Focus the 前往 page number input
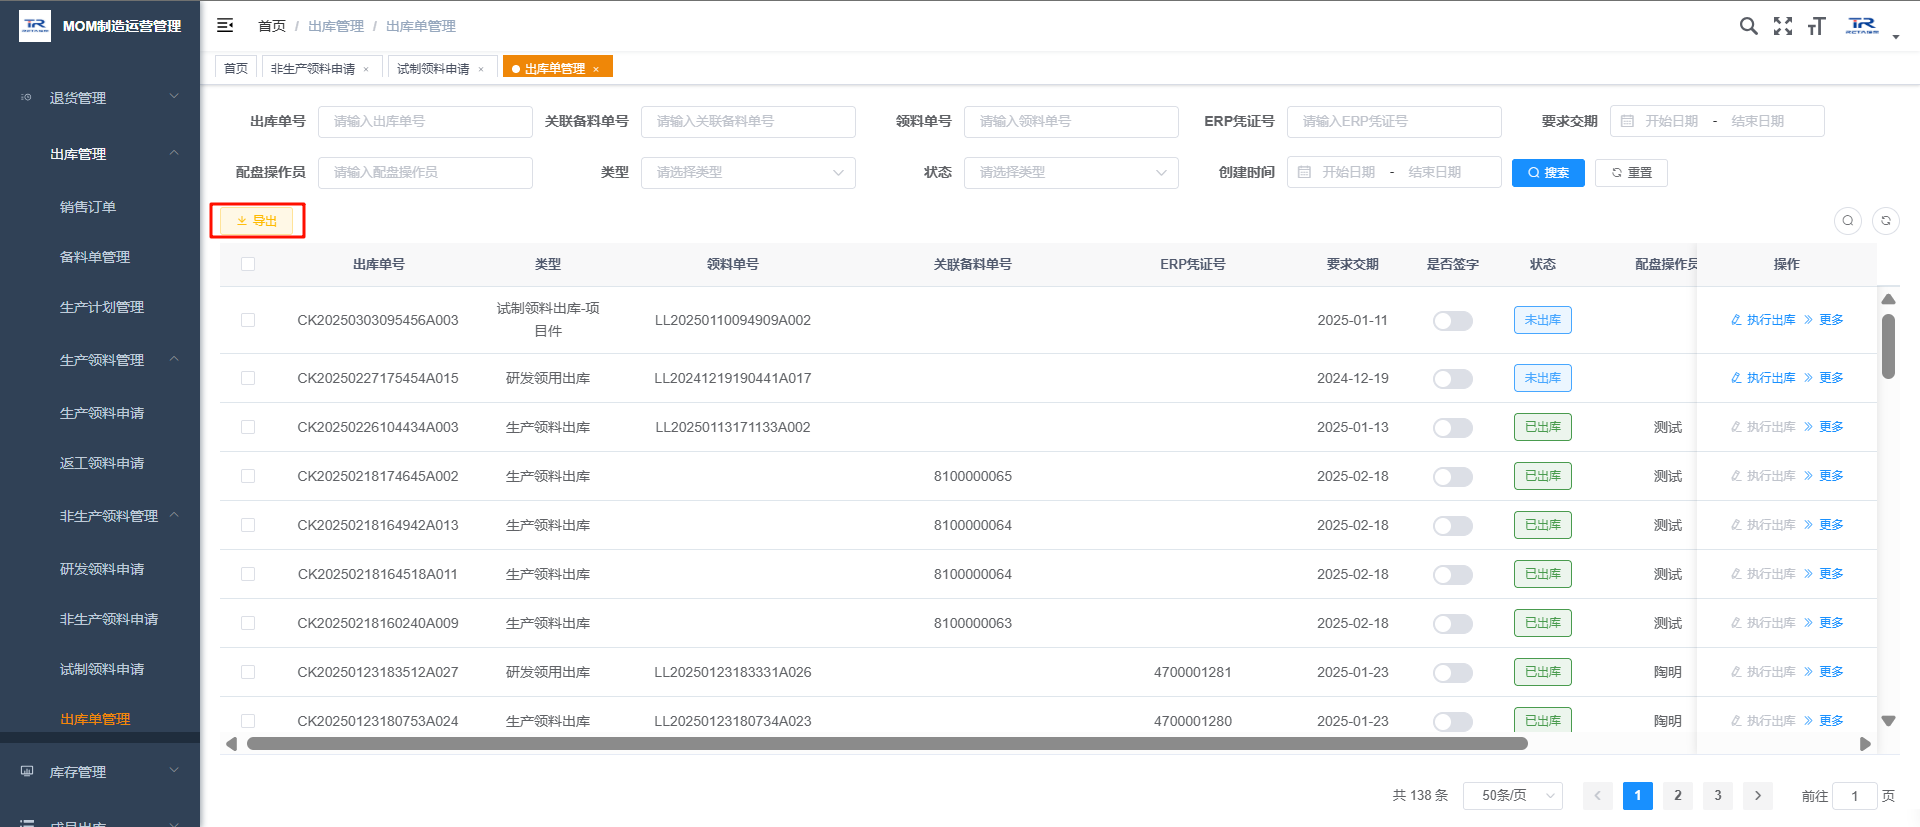 click(x=1855, y=796)
